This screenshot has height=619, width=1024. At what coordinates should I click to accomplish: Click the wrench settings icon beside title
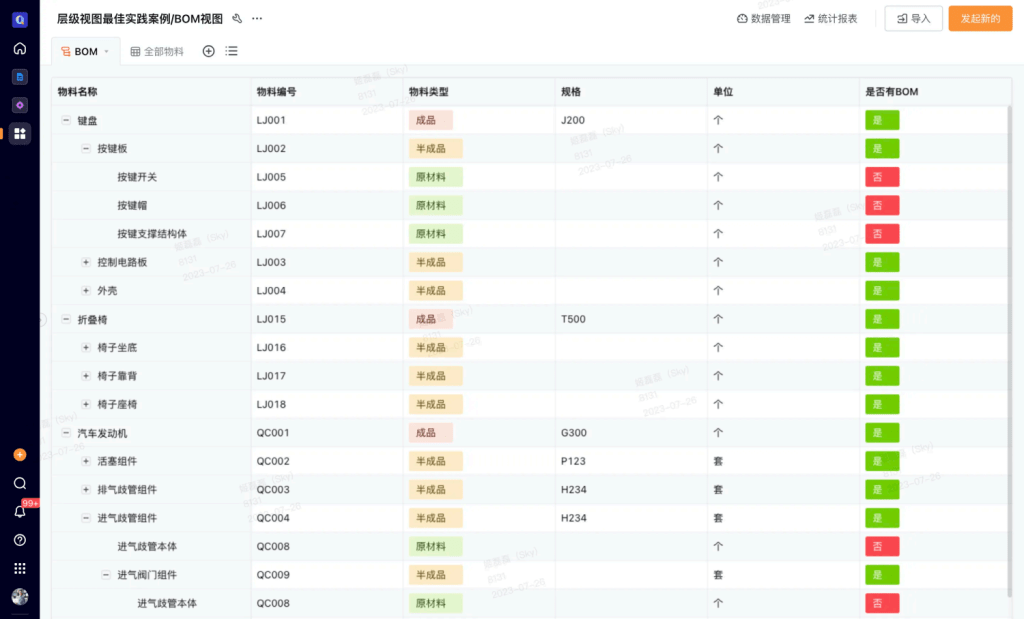pos(237,18)
